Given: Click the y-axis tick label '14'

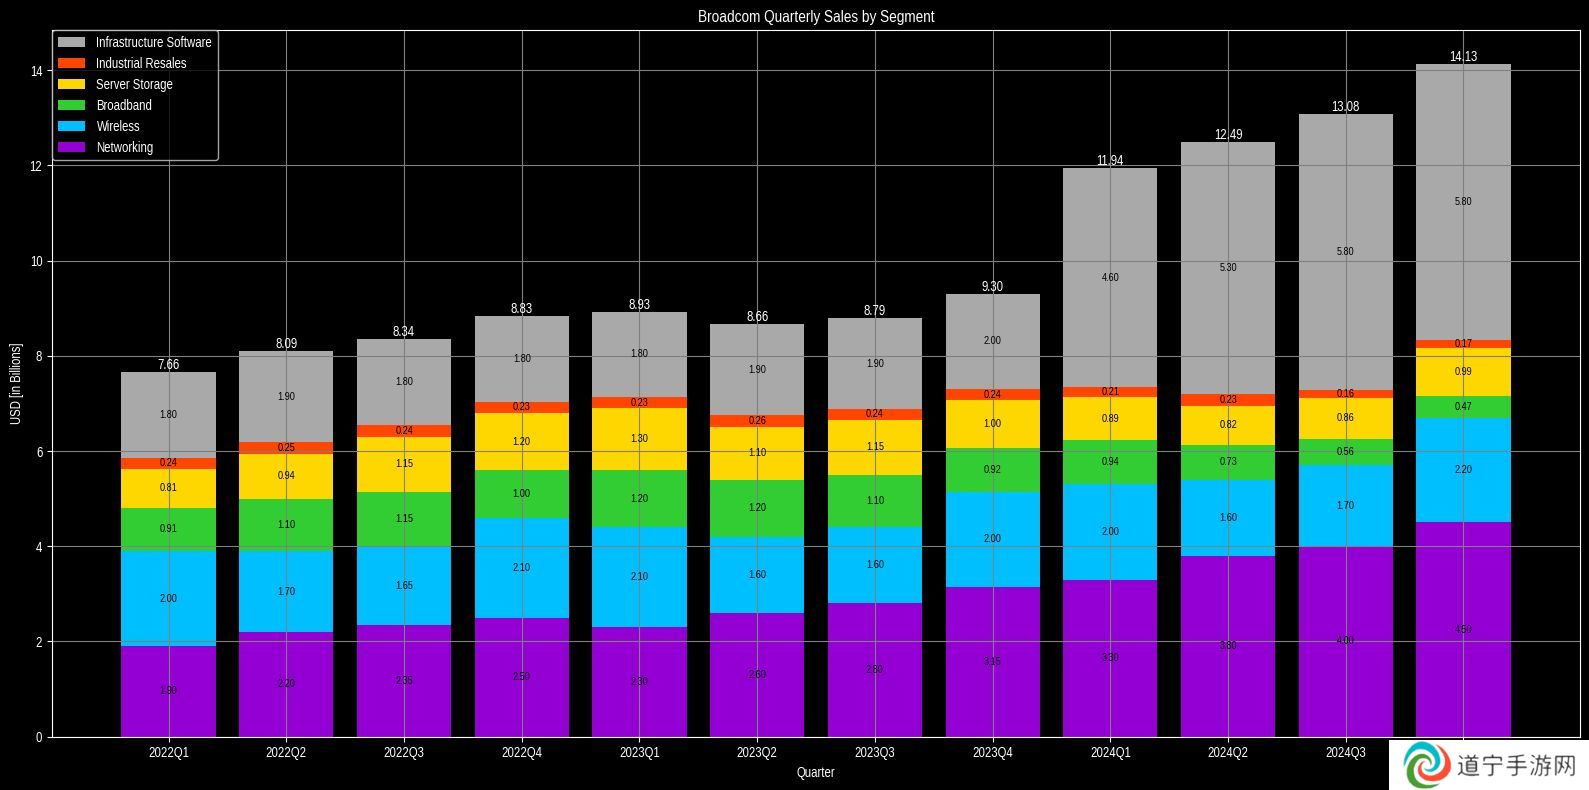Looking at the screenshot, I should [36, 71].
